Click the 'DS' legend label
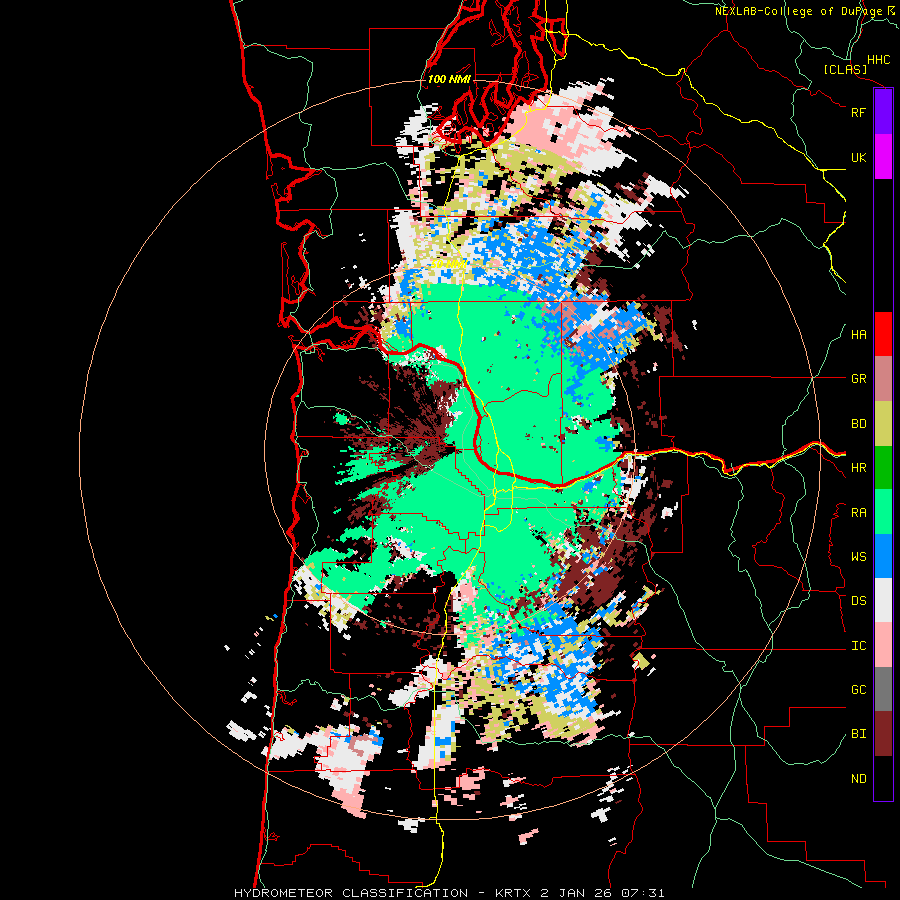The height and width of the screenshot is (900, 900). pyautogui.click(x=858, y=601)
